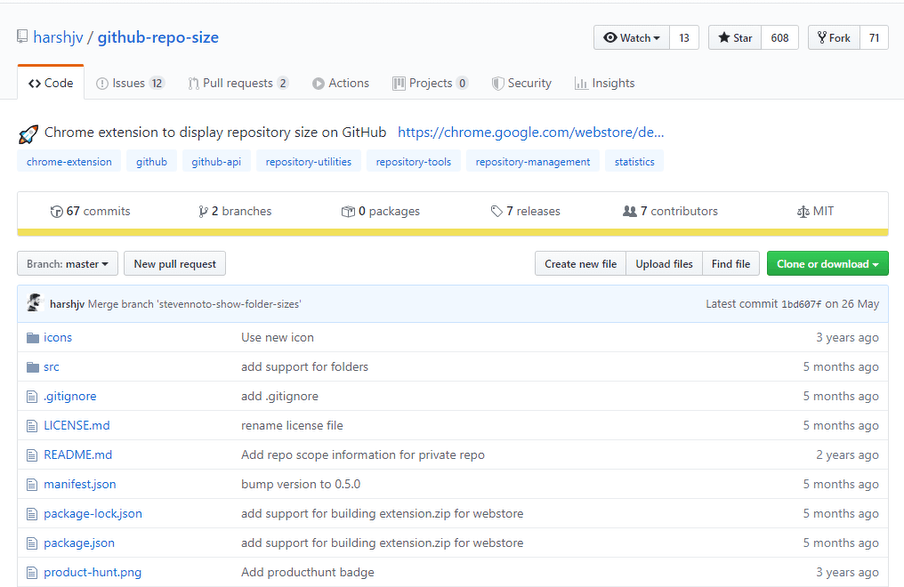The height and width of the screenshot is (587, 904).
Task: View the 608 stargazers count
Action: point(780,38)
